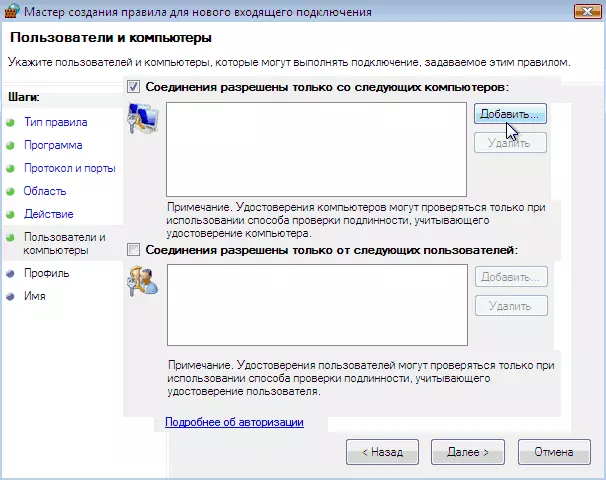Click the green bullet beside Действие
The height and width of the screenshot is (480, 606).
coord(10,214)
